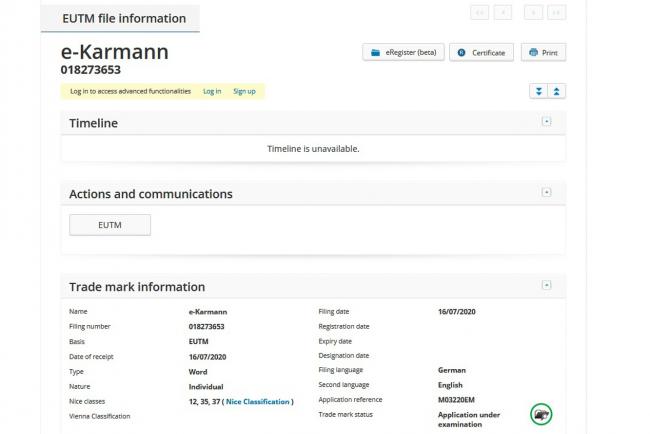This screenshot has width=650, height=434.
Task: Collapse all sections with double-up arrows
Action: pos(557,91)
